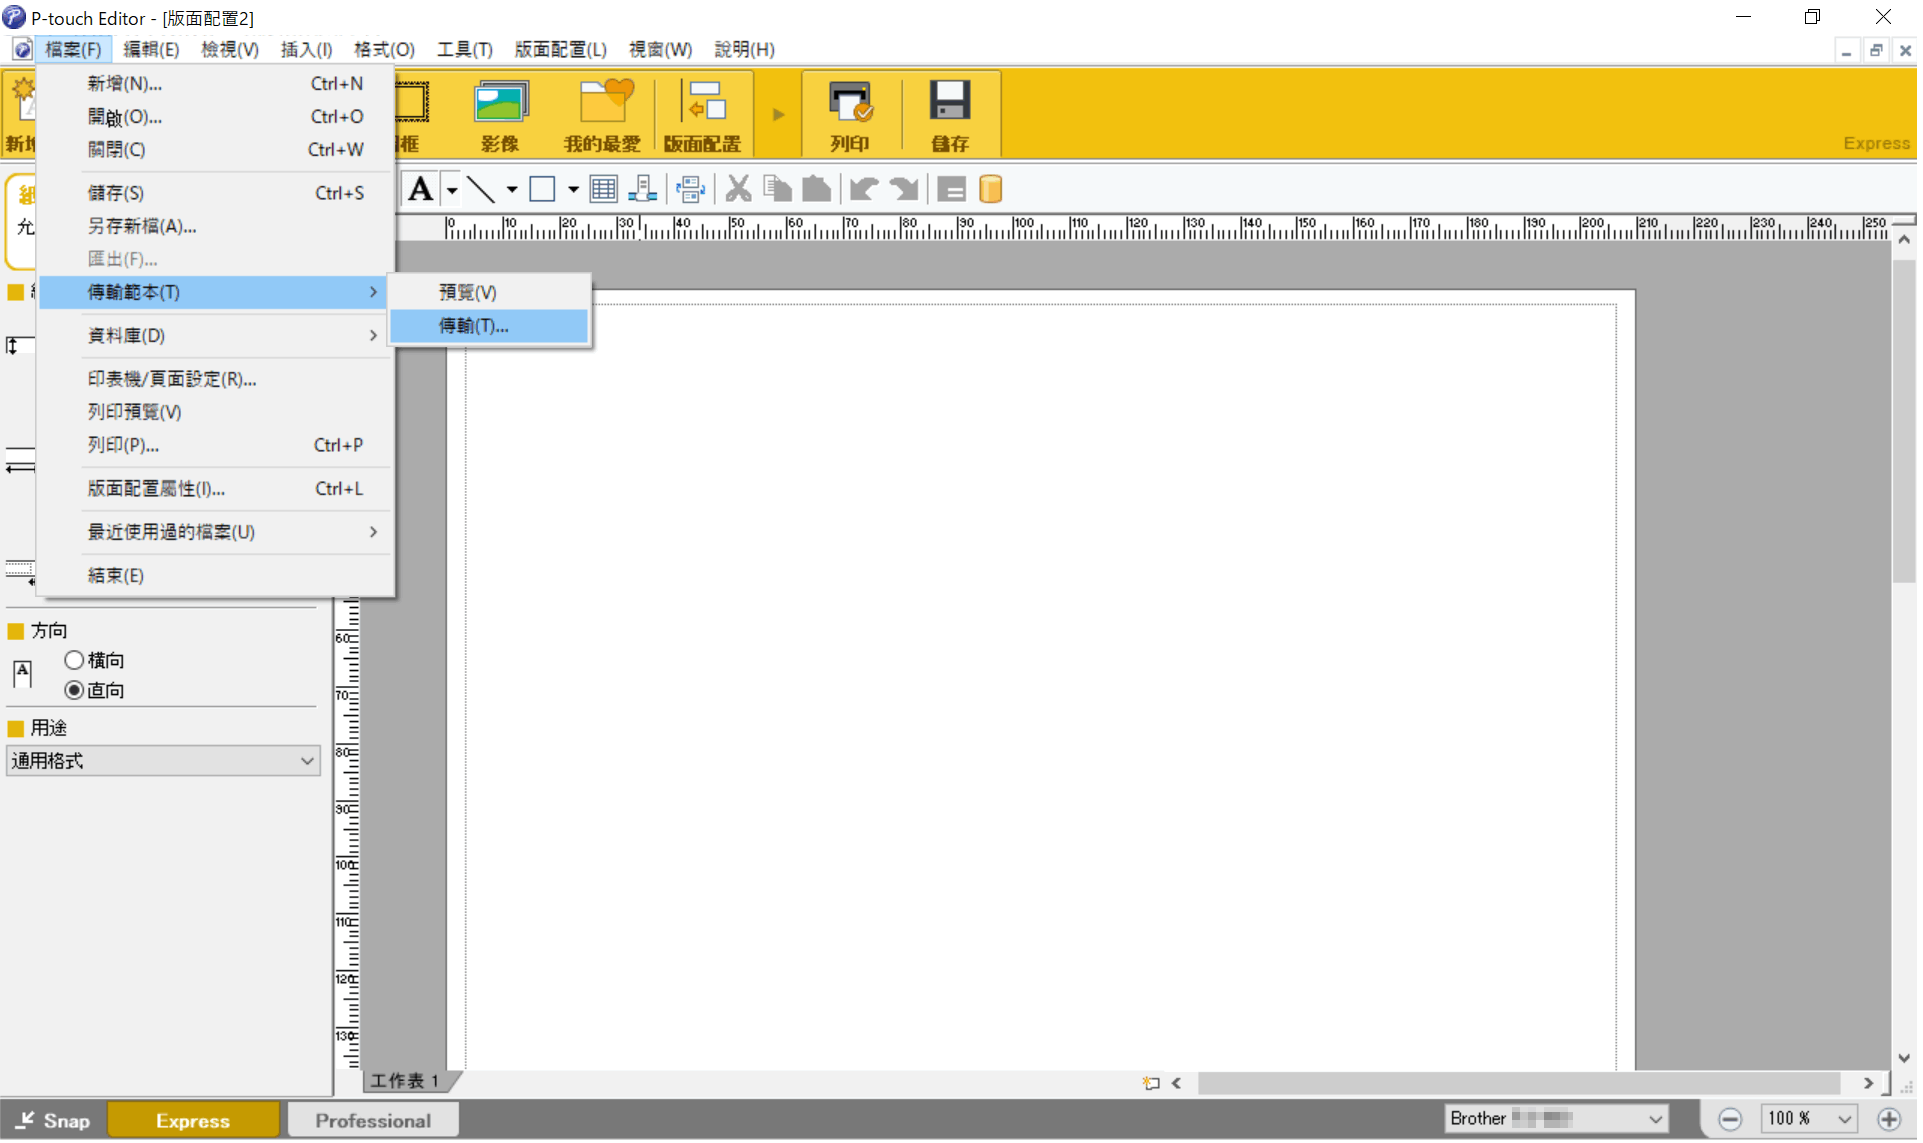Insert a table with the Table icon
Screen dimensions: 1923x1143
[x=604, y=189]
